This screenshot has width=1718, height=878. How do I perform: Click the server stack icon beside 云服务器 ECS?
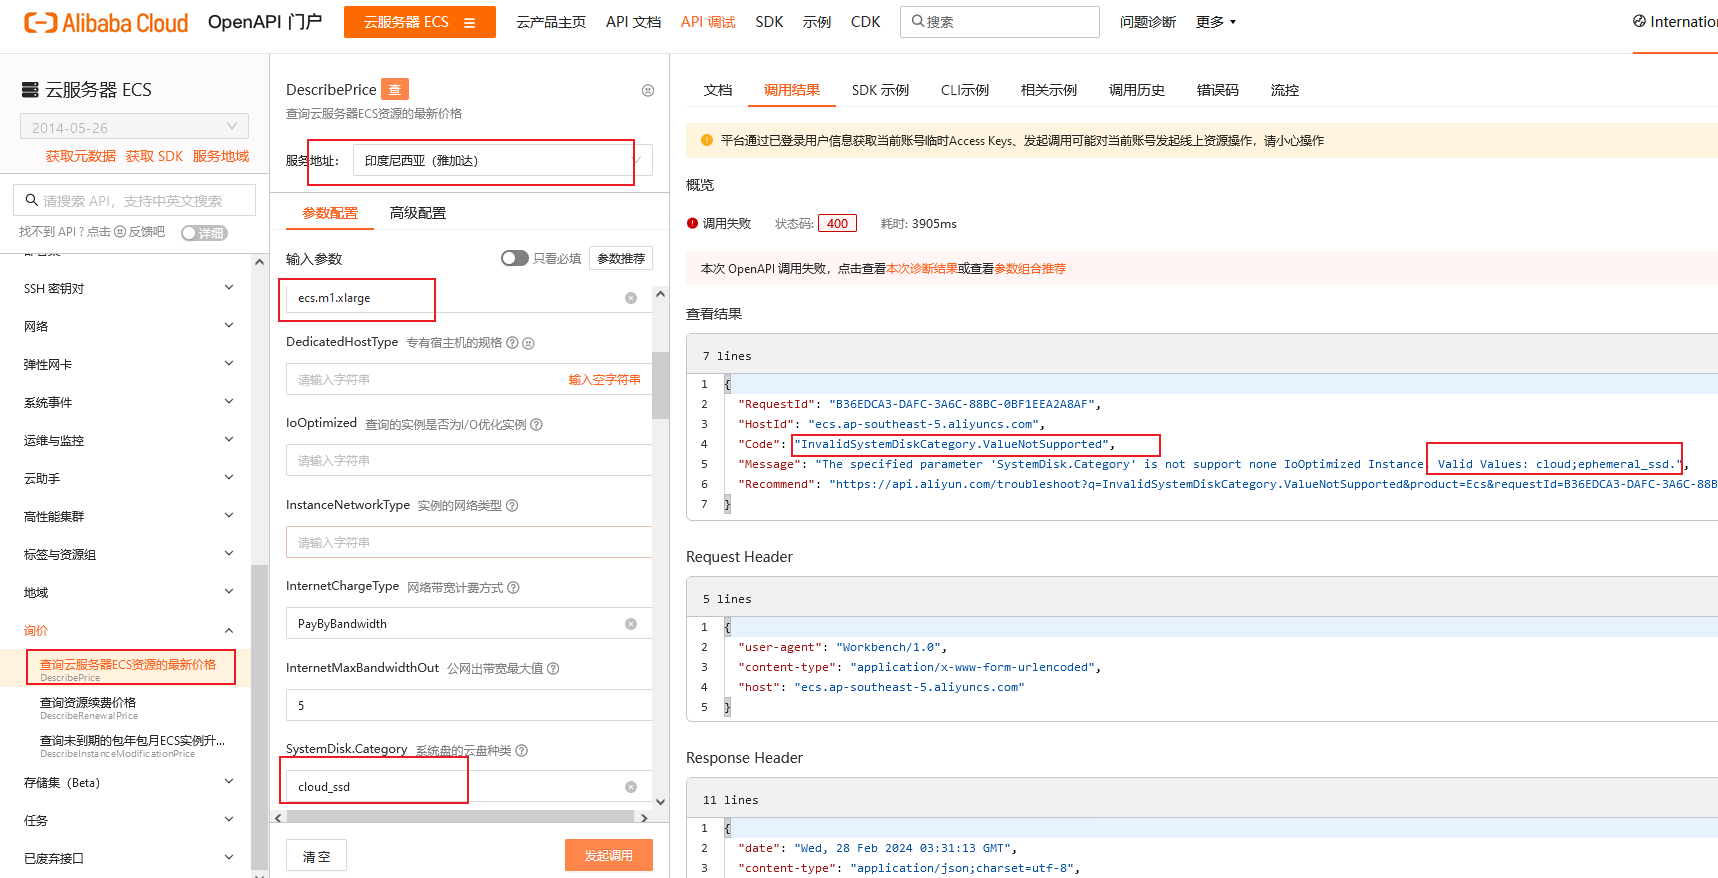click(x=31, y=90)
